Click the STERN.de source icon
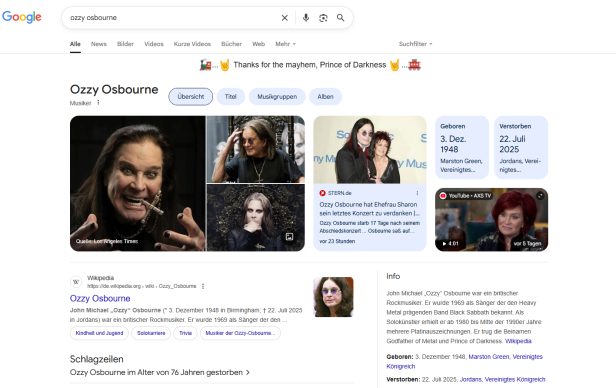Screen dimensions: 616x388 (323, 193)
